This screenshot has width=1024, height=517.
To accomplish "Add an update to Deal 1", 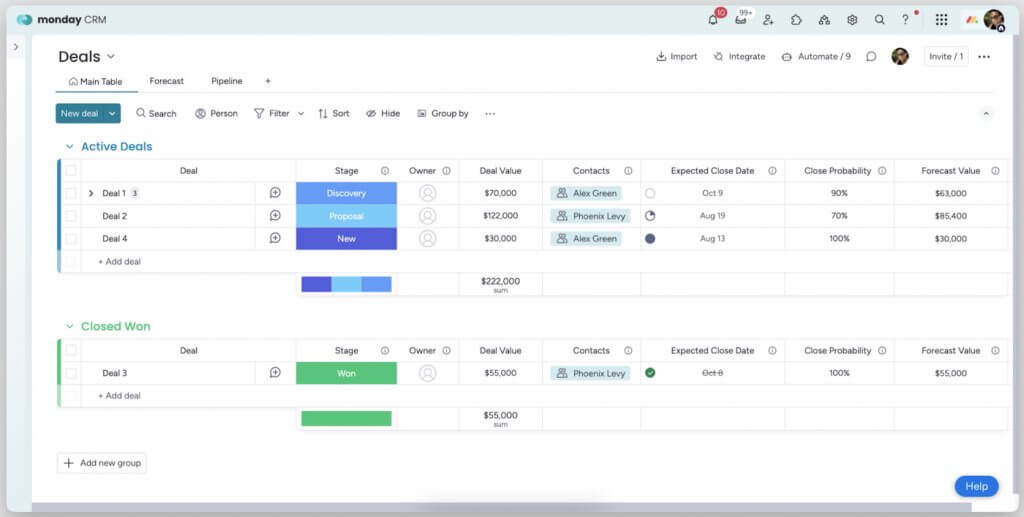I will pos(275,193).
